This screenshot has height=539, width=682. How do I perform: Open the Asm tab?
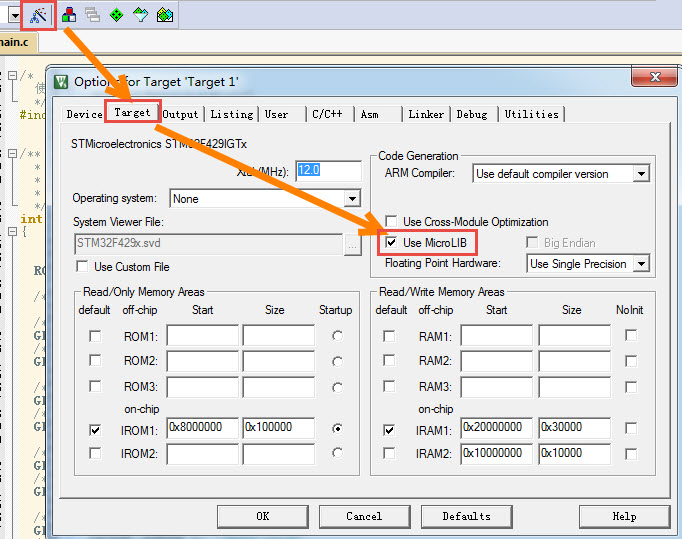point(370,114)
